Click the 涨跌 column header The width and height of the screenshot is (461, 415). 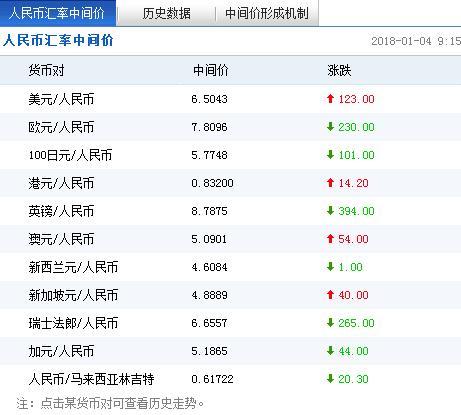339,70
